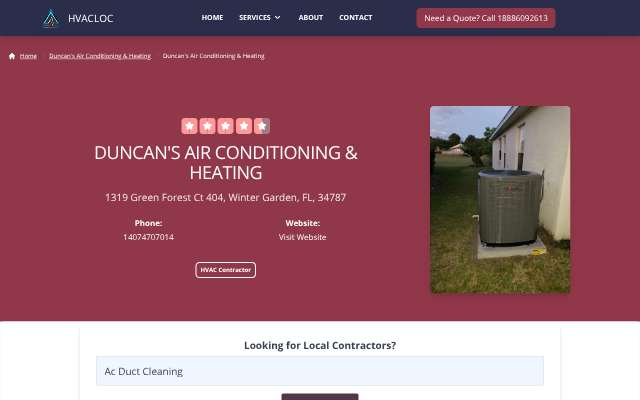The width and height of the screenshot is (640, 400).
Task: Click the Ac Duct Cleaning input field
Action: 320,371
